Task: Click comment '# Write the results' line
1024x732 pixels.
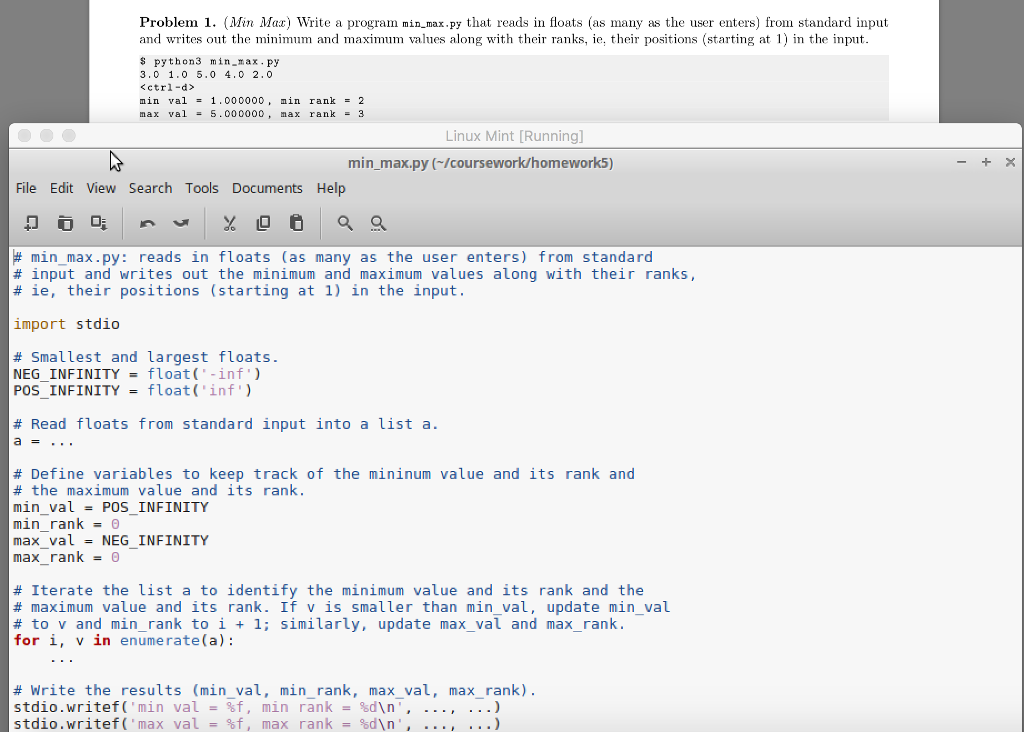Action: point(275,690)
